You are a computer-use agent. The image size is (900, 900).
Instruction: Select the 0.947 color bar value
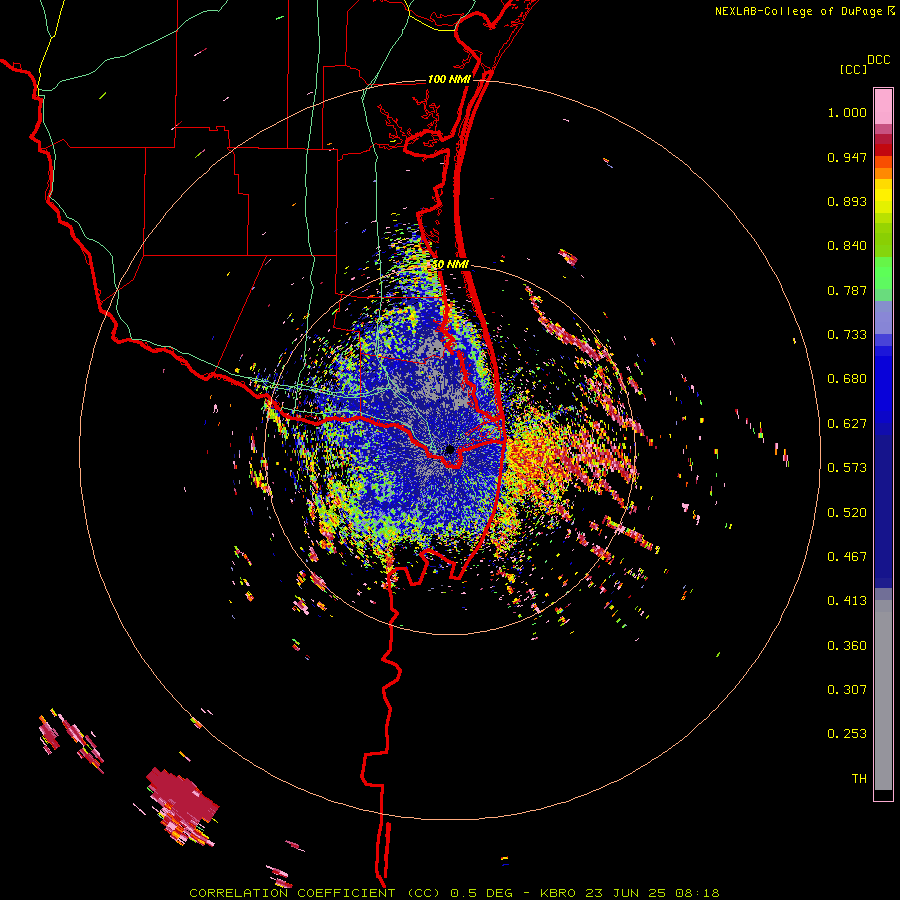[847, 157]
